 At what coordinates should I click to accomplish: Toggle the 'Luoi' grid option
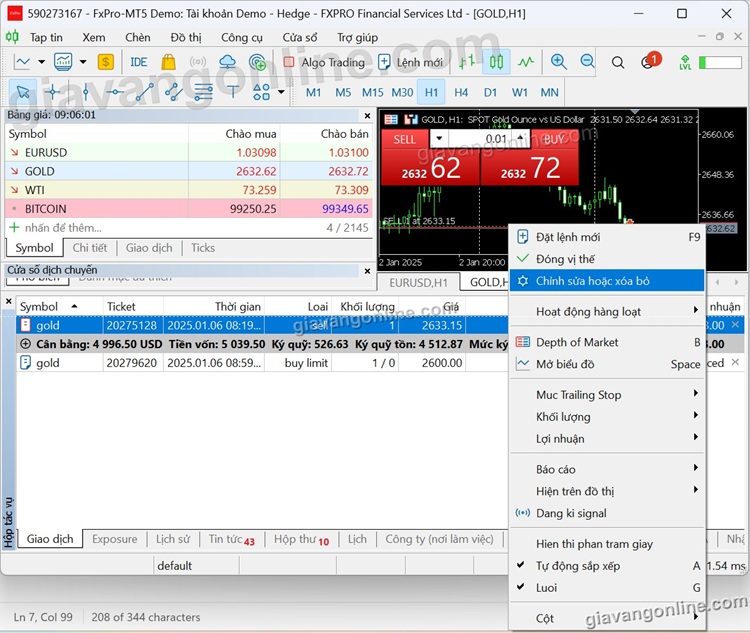click(546, 588)
